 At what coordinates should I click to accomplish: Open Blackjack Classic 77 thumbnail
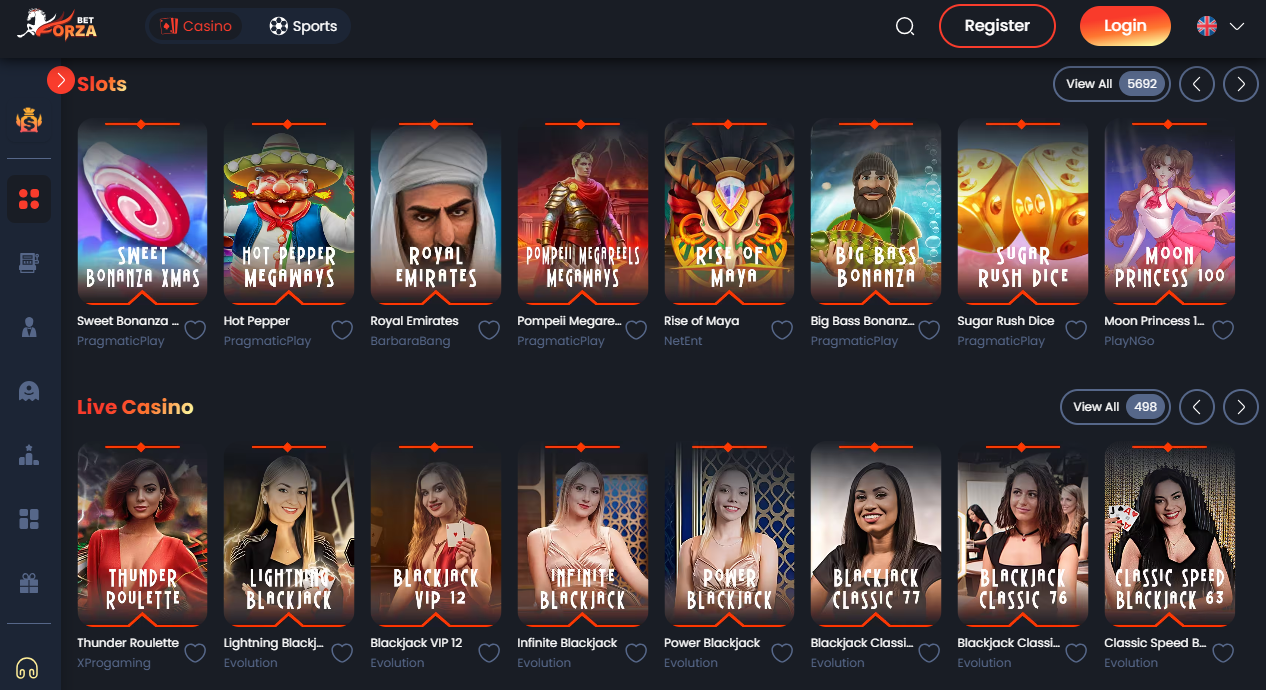[x=876, y=535]
